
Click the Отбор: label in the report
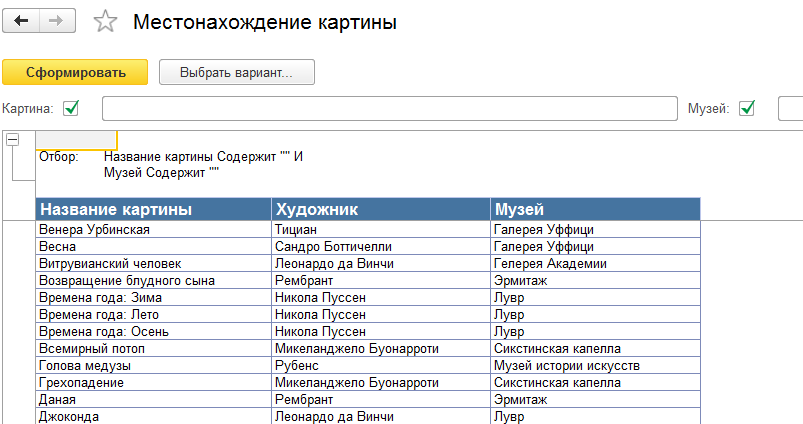pyautogui.click(x=59, y=157)
